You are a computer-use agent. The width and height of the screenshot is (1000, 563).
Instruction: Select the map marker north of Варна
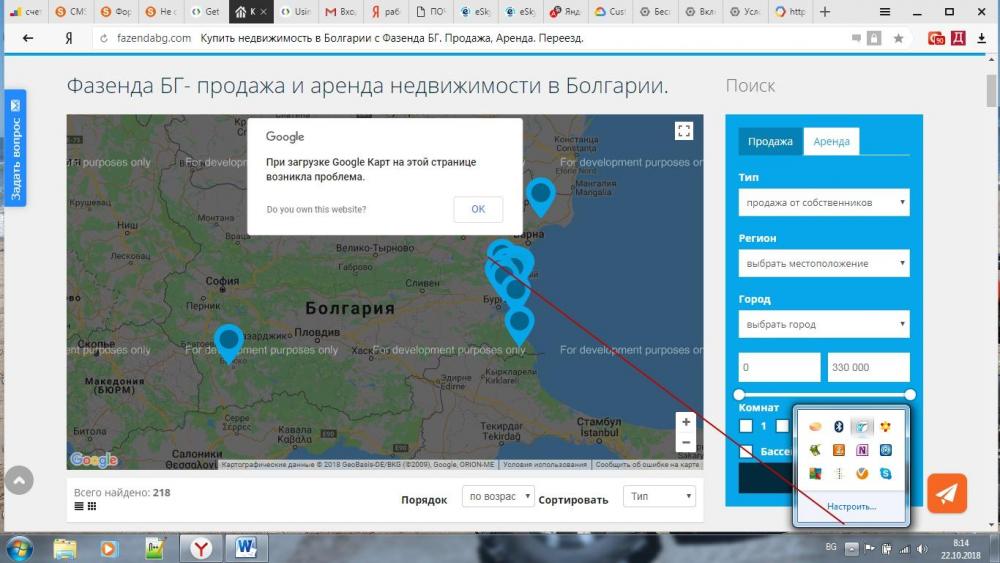pyautogui.click(x=541, y=196)
